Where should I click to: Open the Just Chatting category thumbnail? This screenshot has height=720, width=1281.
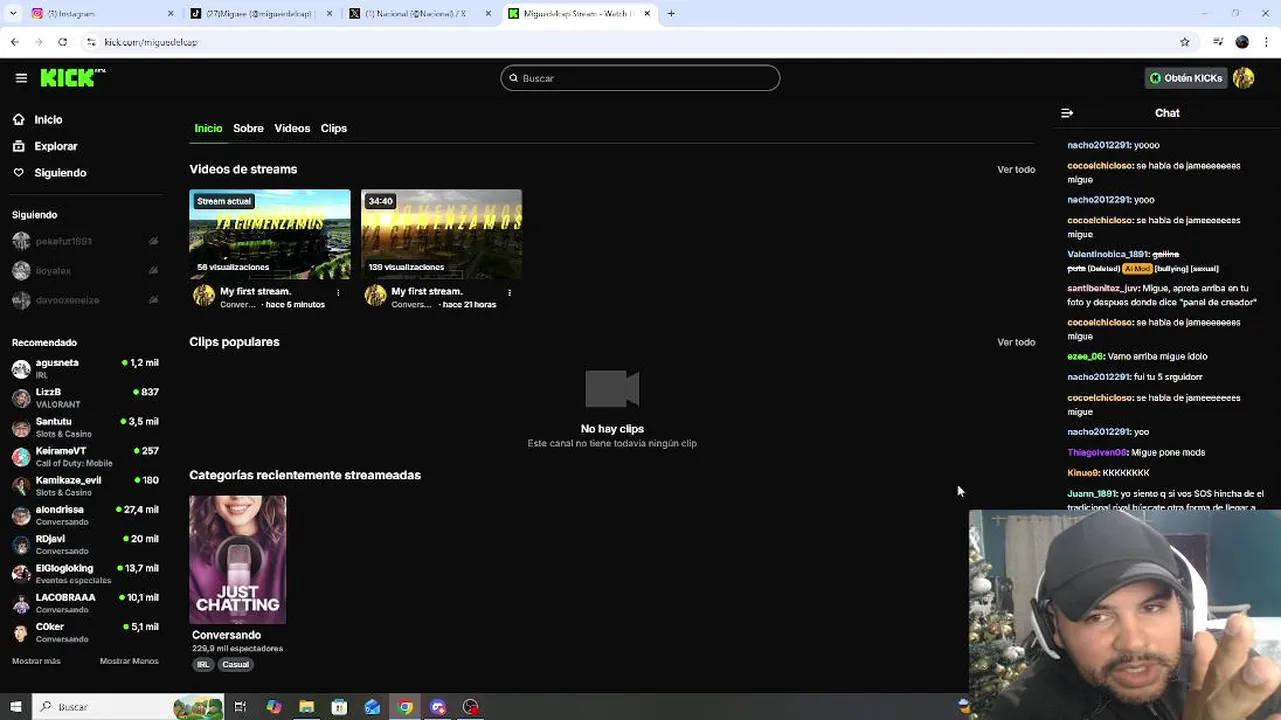tap(238, 559)
